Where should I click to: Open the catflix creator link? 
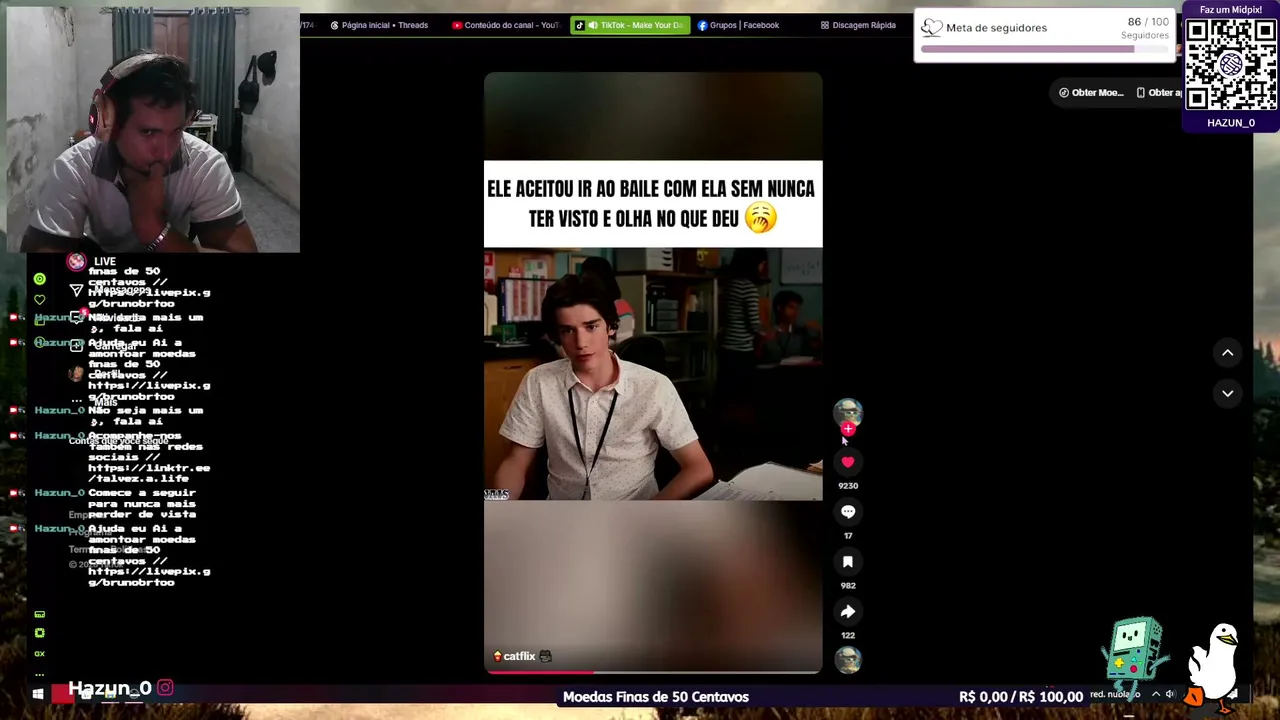519,656
